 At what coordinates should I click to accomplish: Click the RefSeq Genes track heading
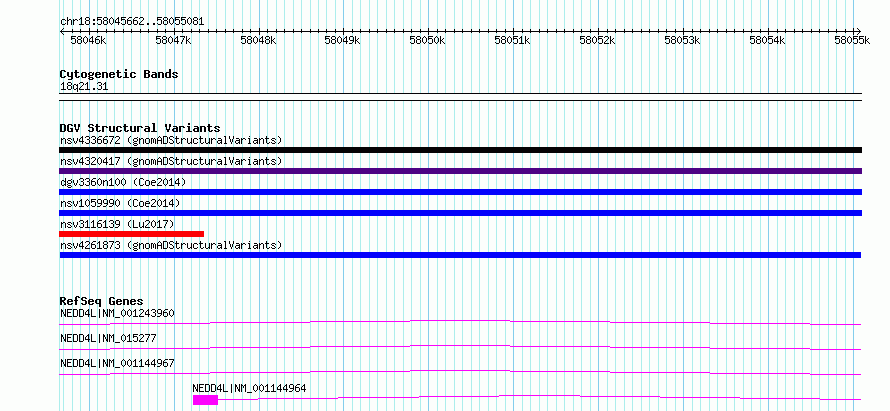[102, 301]
